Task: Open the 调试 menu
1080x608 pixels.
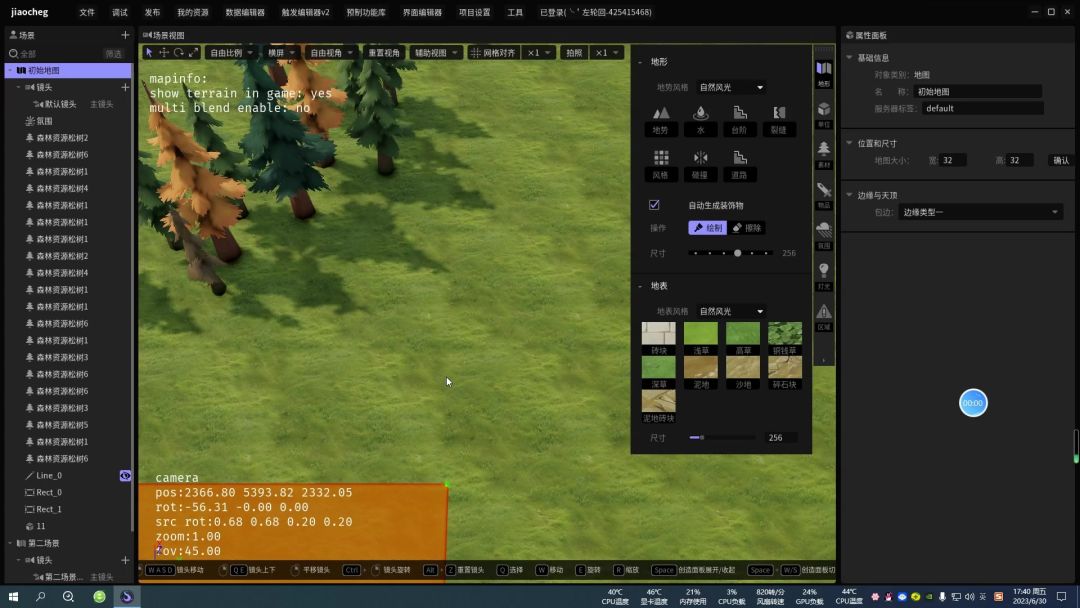Action: pos(120,12)
